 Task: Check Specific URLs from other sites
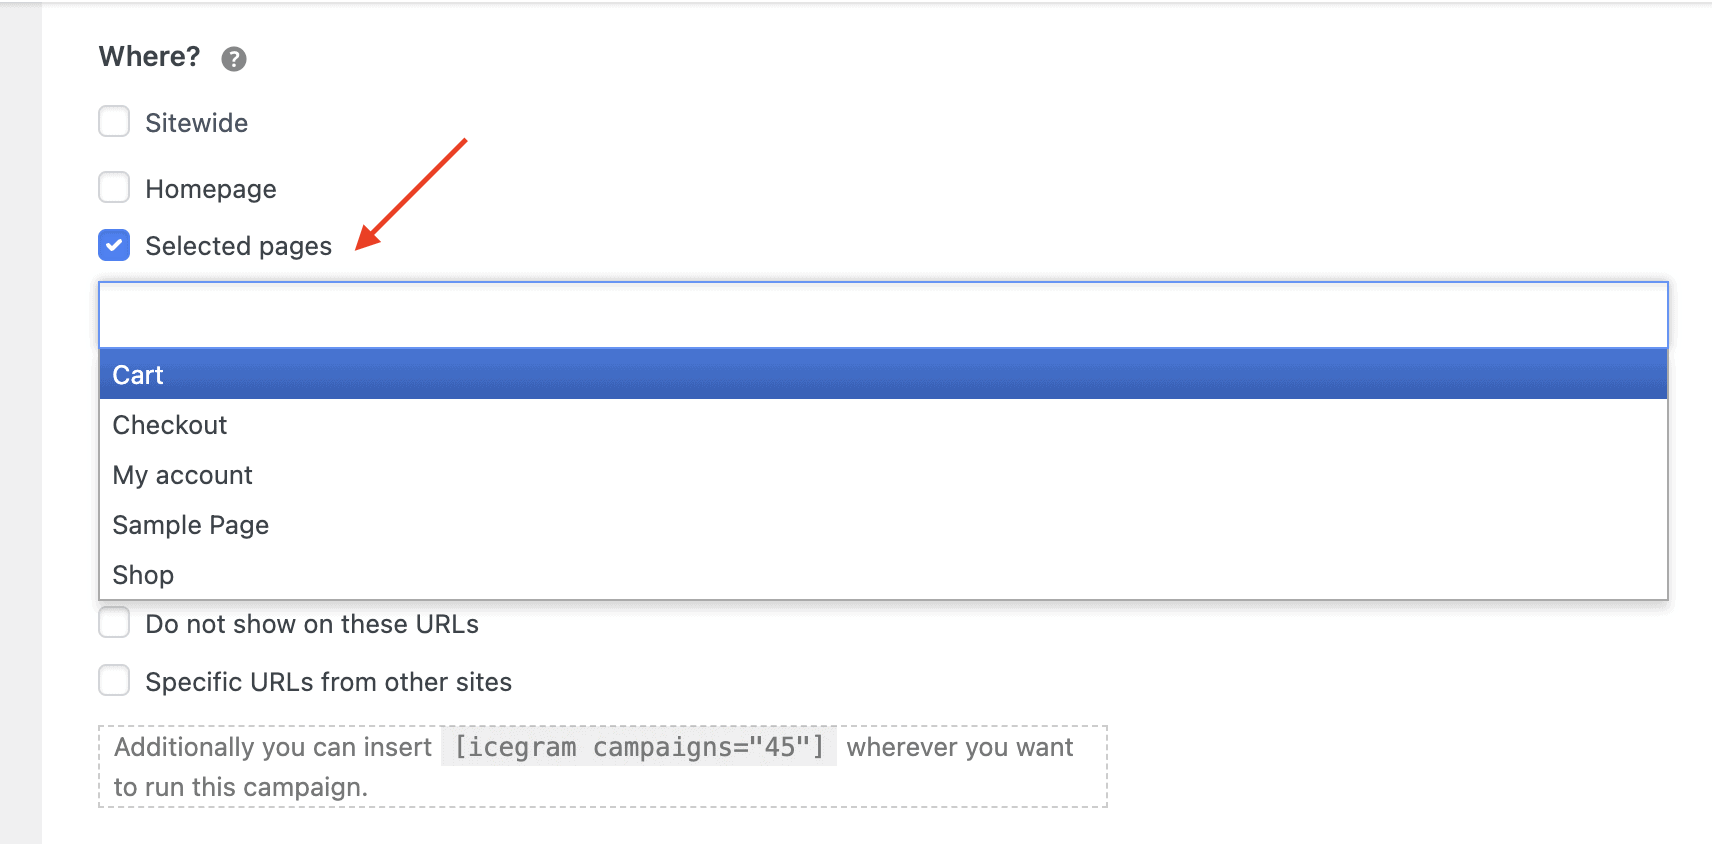coord(114,680)
